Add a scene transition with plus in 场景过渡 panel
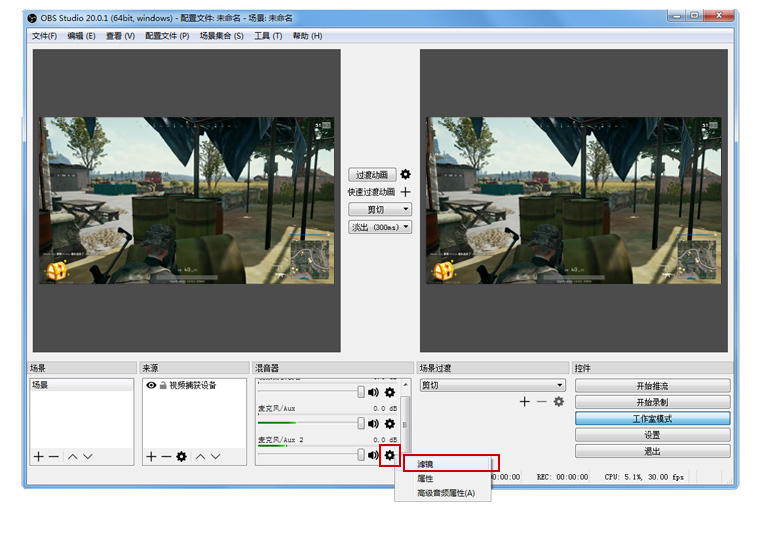 pyautogui.click(x=524, y=402)
